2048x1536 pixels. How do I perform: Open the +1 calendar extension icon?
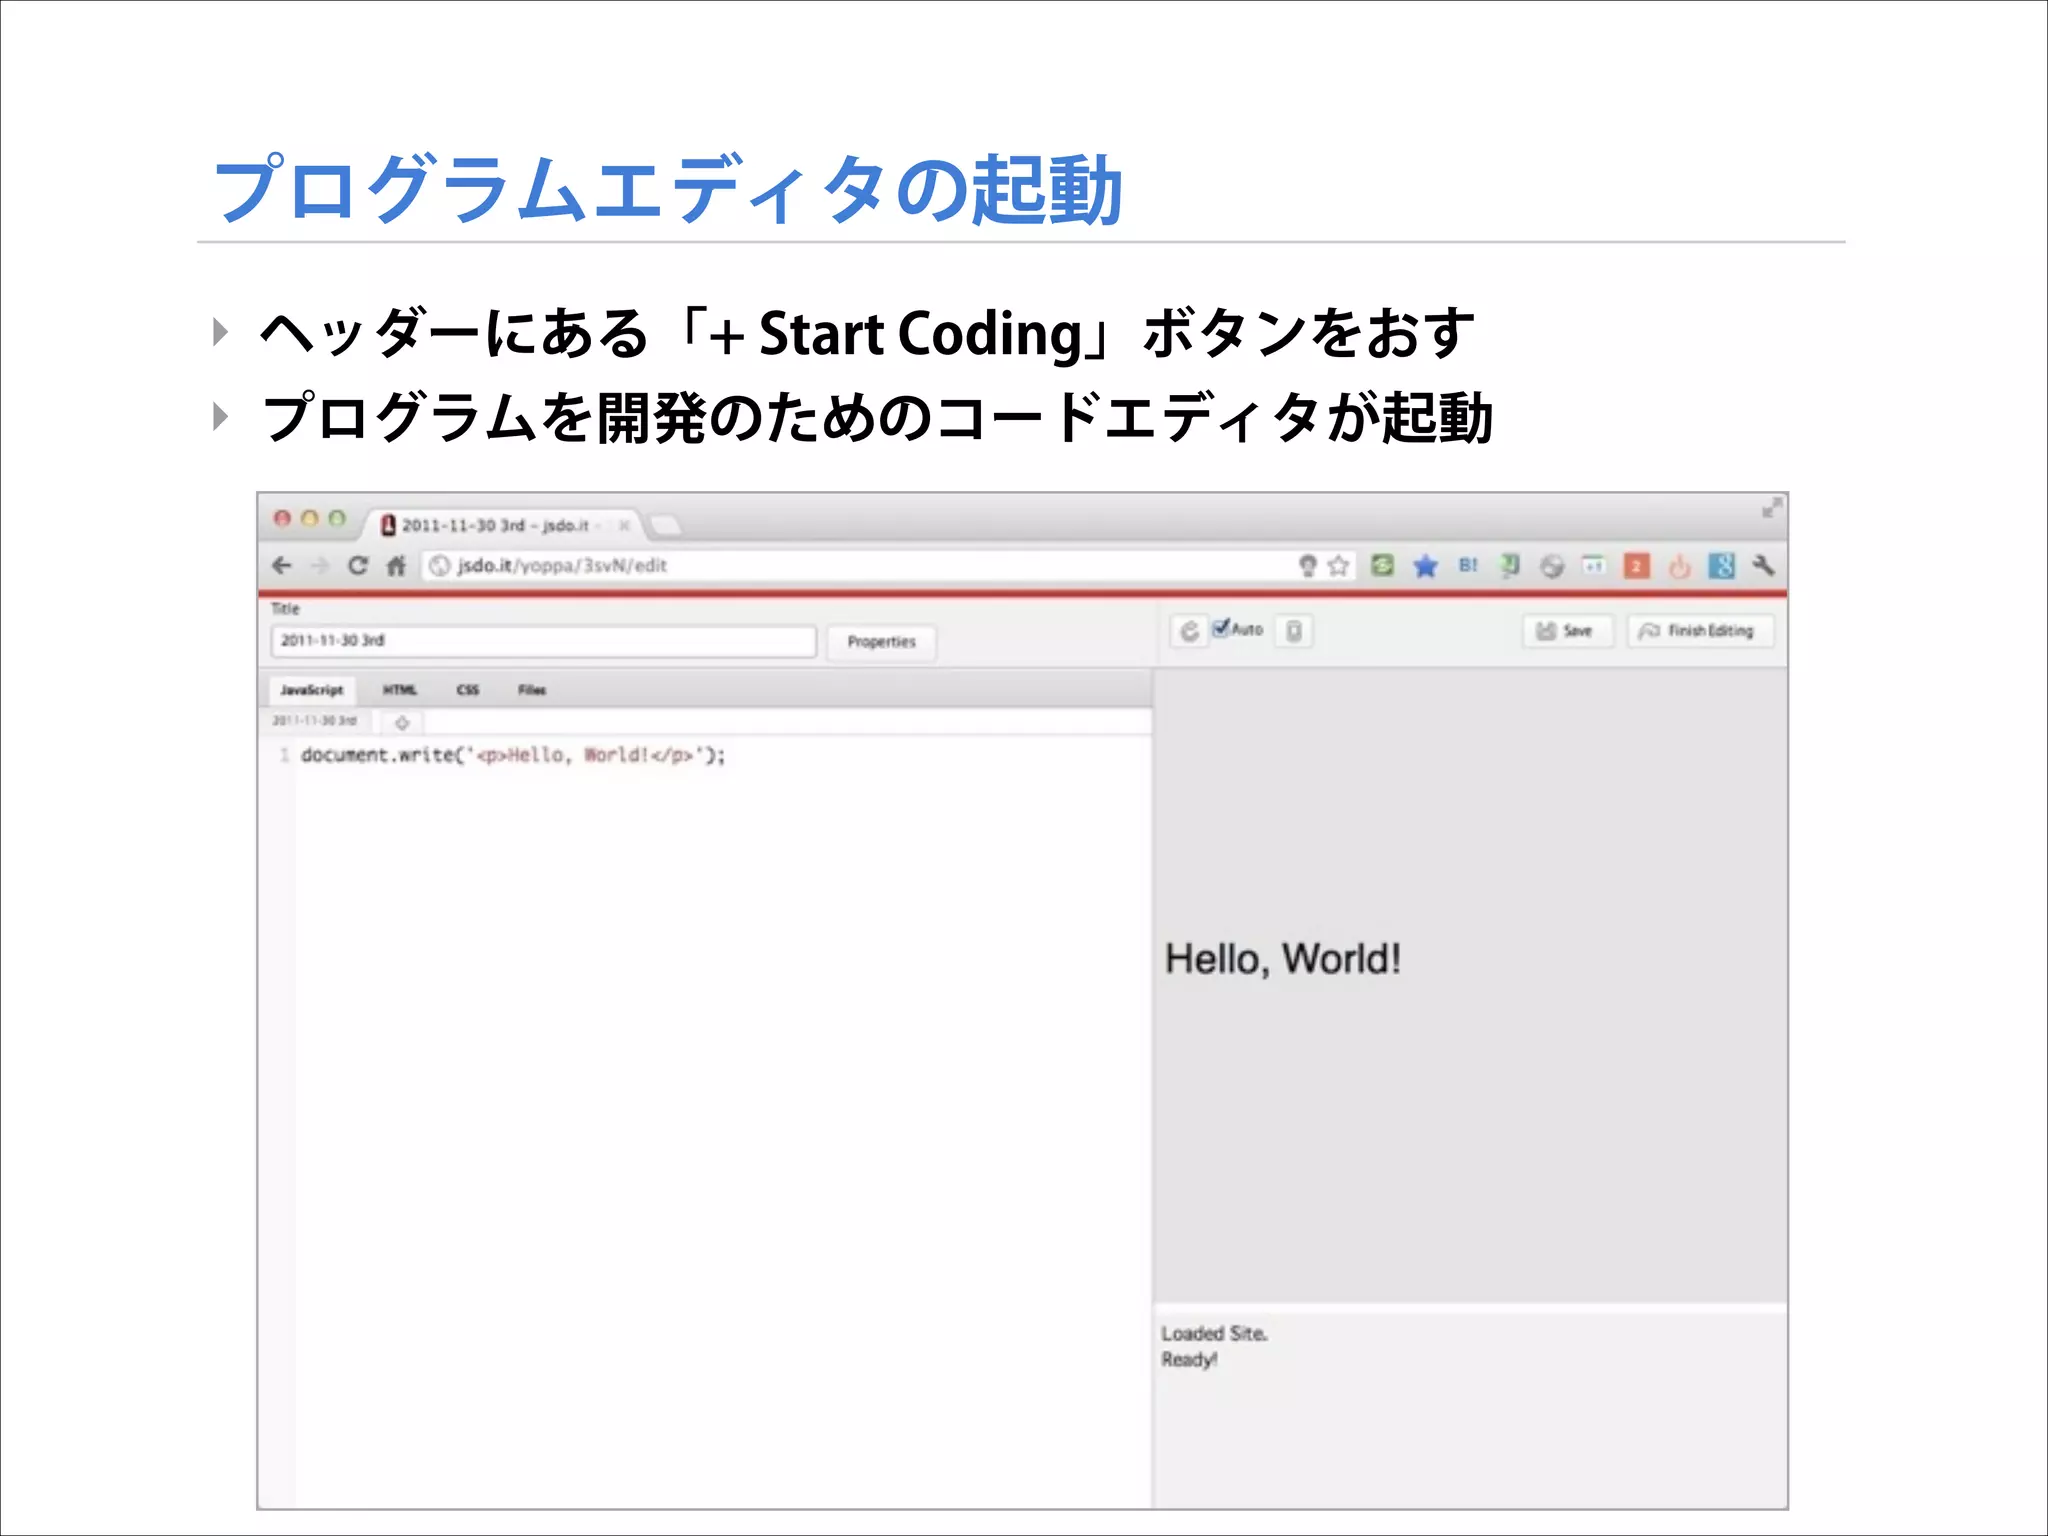point(1594,566)
